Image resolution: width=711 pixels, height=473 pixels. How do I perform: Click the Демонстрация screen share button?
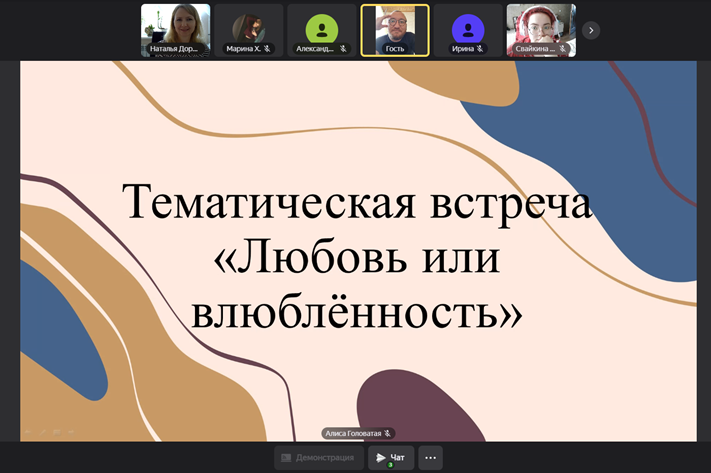point(317,458)
